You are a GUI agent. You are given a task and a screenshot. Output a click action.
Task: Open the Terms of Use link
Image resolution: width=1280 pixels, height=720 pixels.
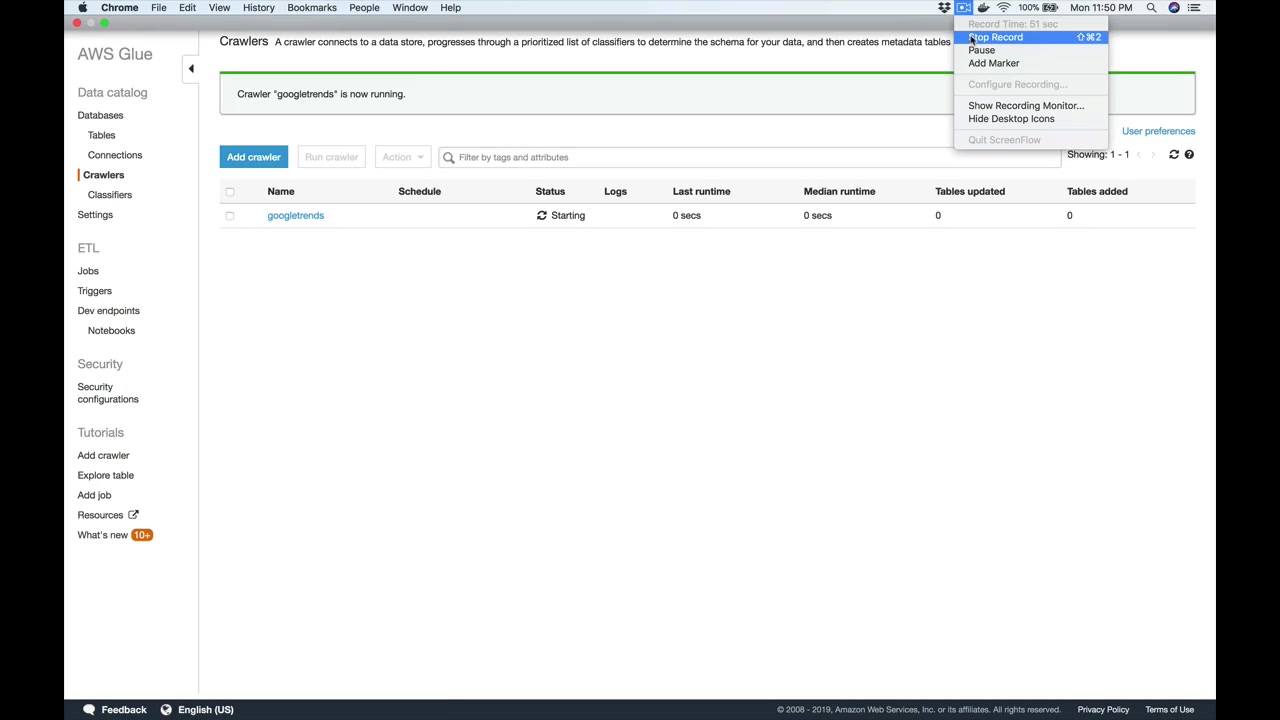(x=1169, y=710)
